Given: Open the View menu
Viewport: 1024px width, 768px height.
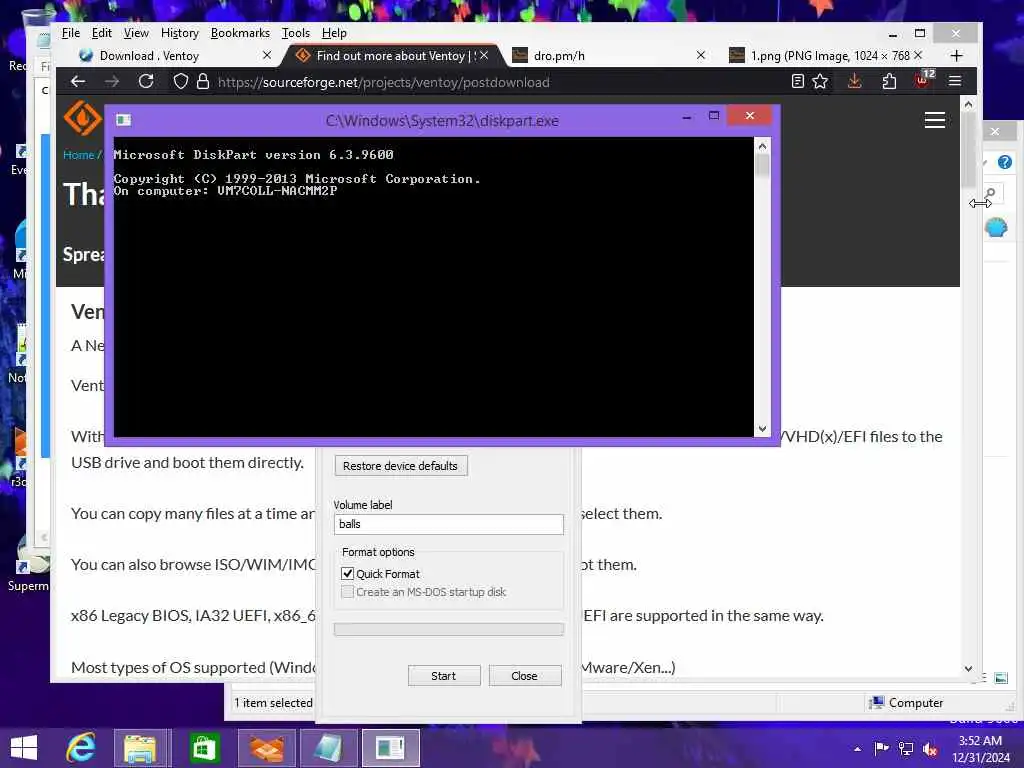Looking at the screenshot, I should pos(136,33).
